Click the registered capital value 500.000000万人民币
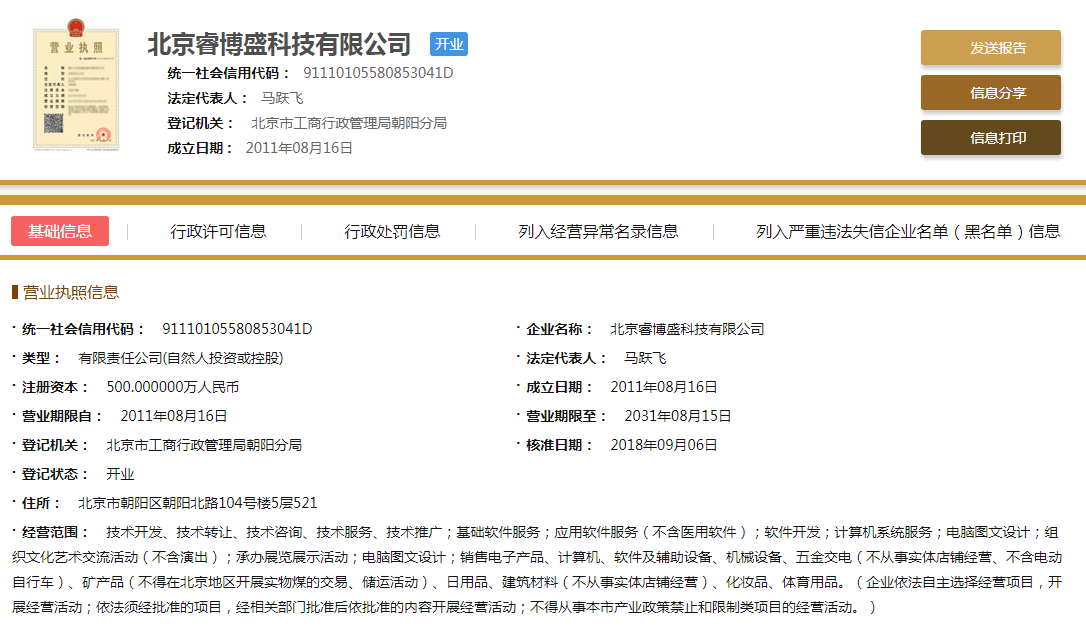 pos(173,387)
